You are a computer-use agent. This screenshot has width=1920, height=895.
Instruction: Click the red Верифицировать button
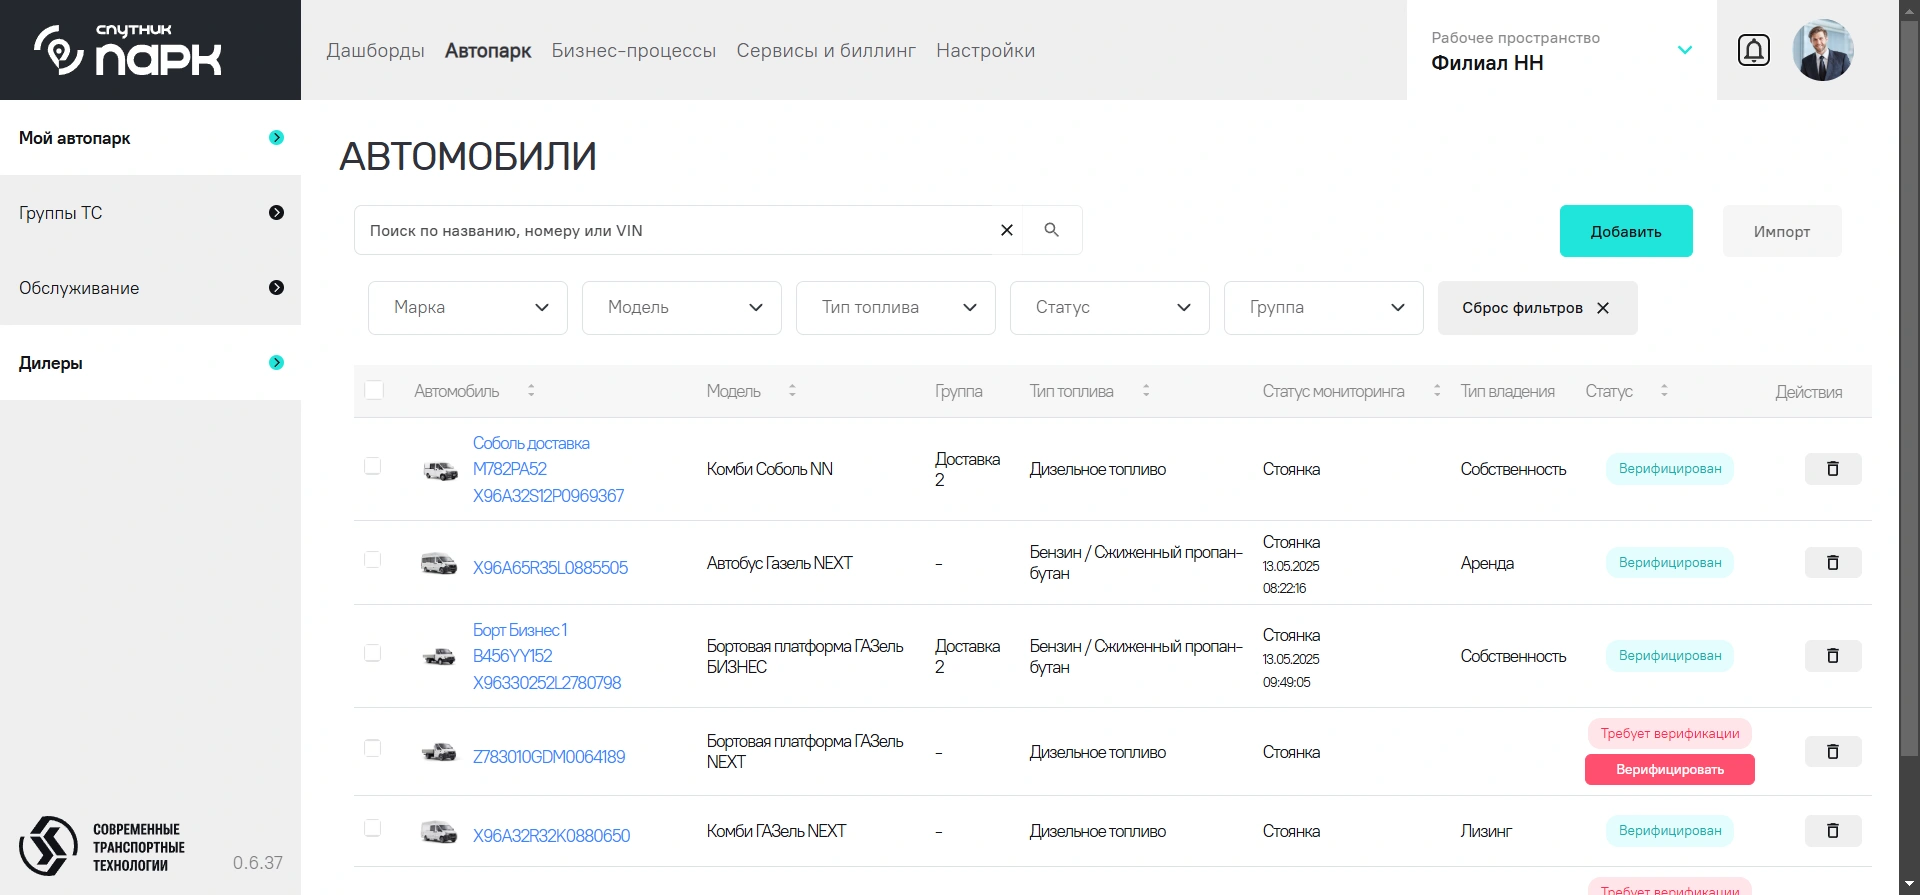(1669, 770)
